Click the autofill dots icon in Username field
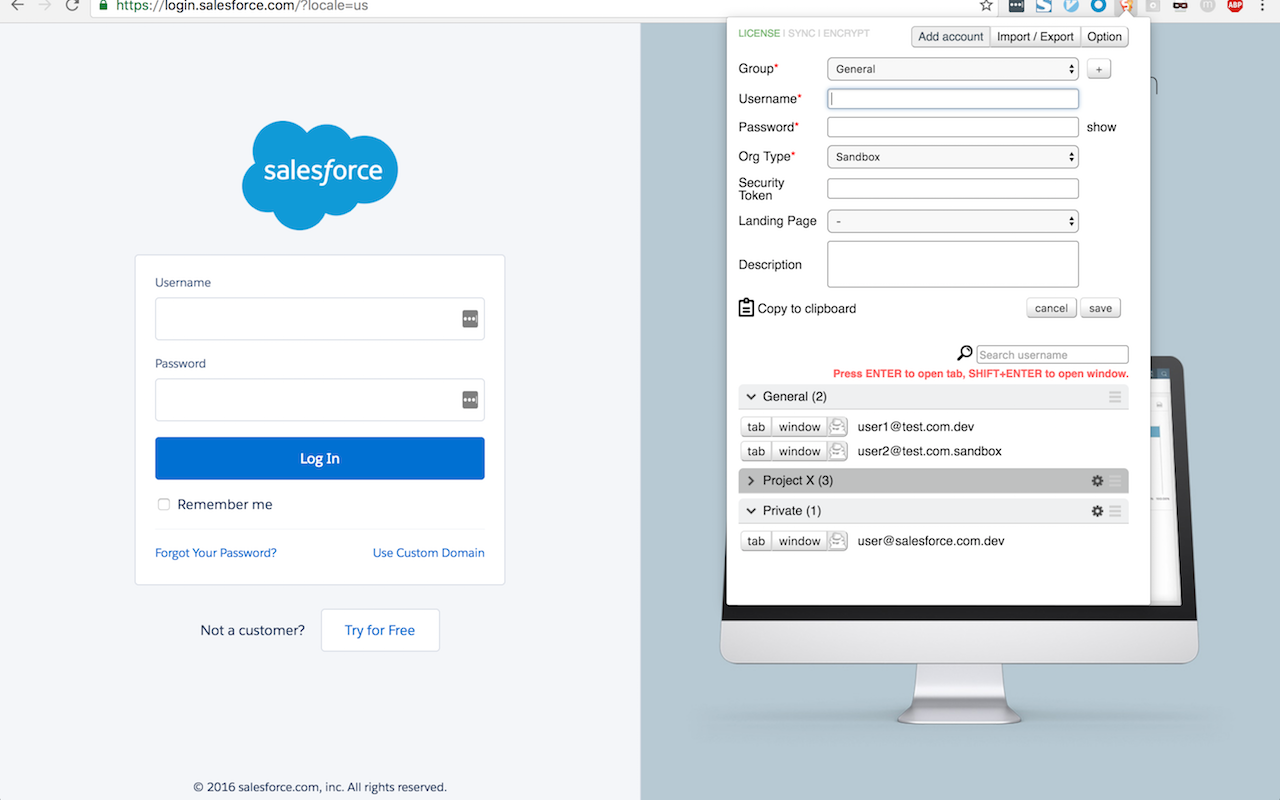The image size is (1280, 800). [x=469, y=318]
